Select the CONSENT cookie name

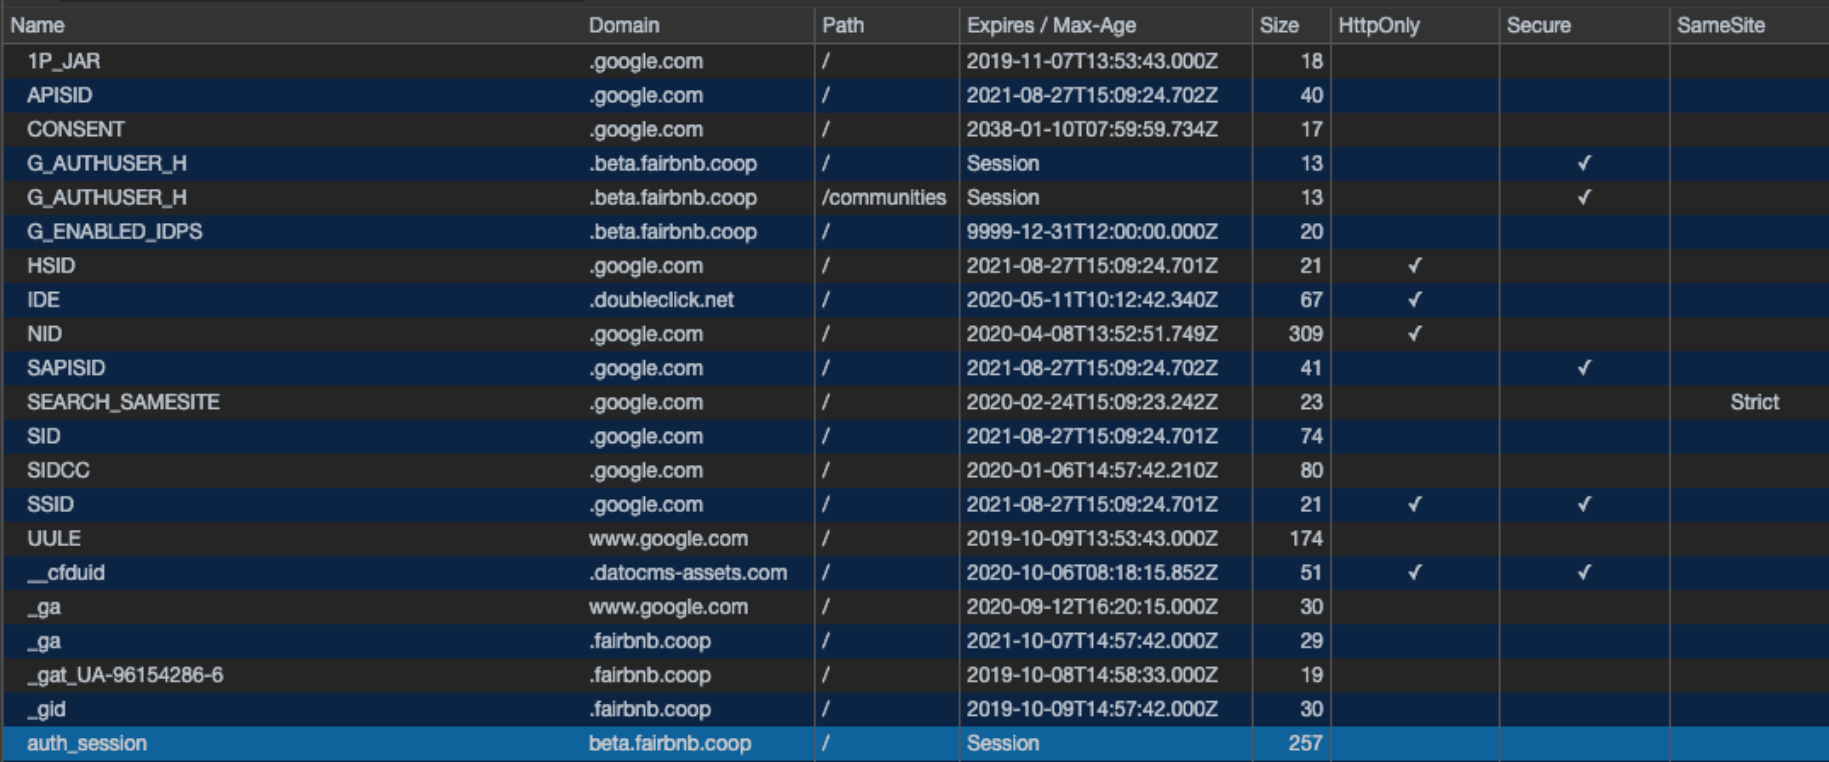point(76,129)
